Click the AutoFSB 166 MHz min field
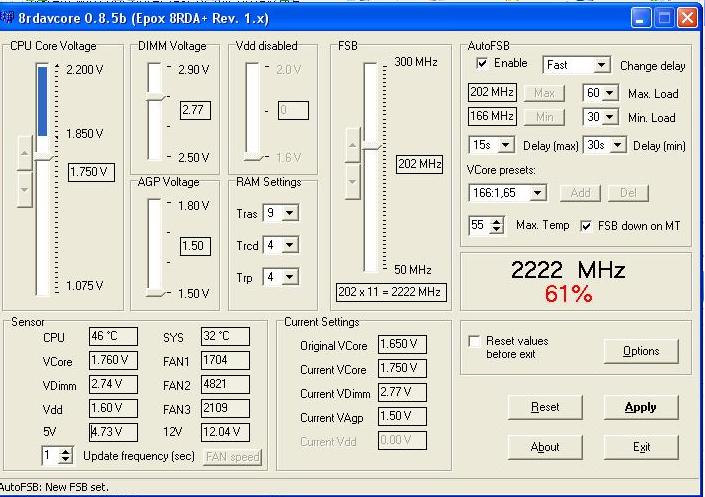705x497 pixels. [x=492, y=116]
